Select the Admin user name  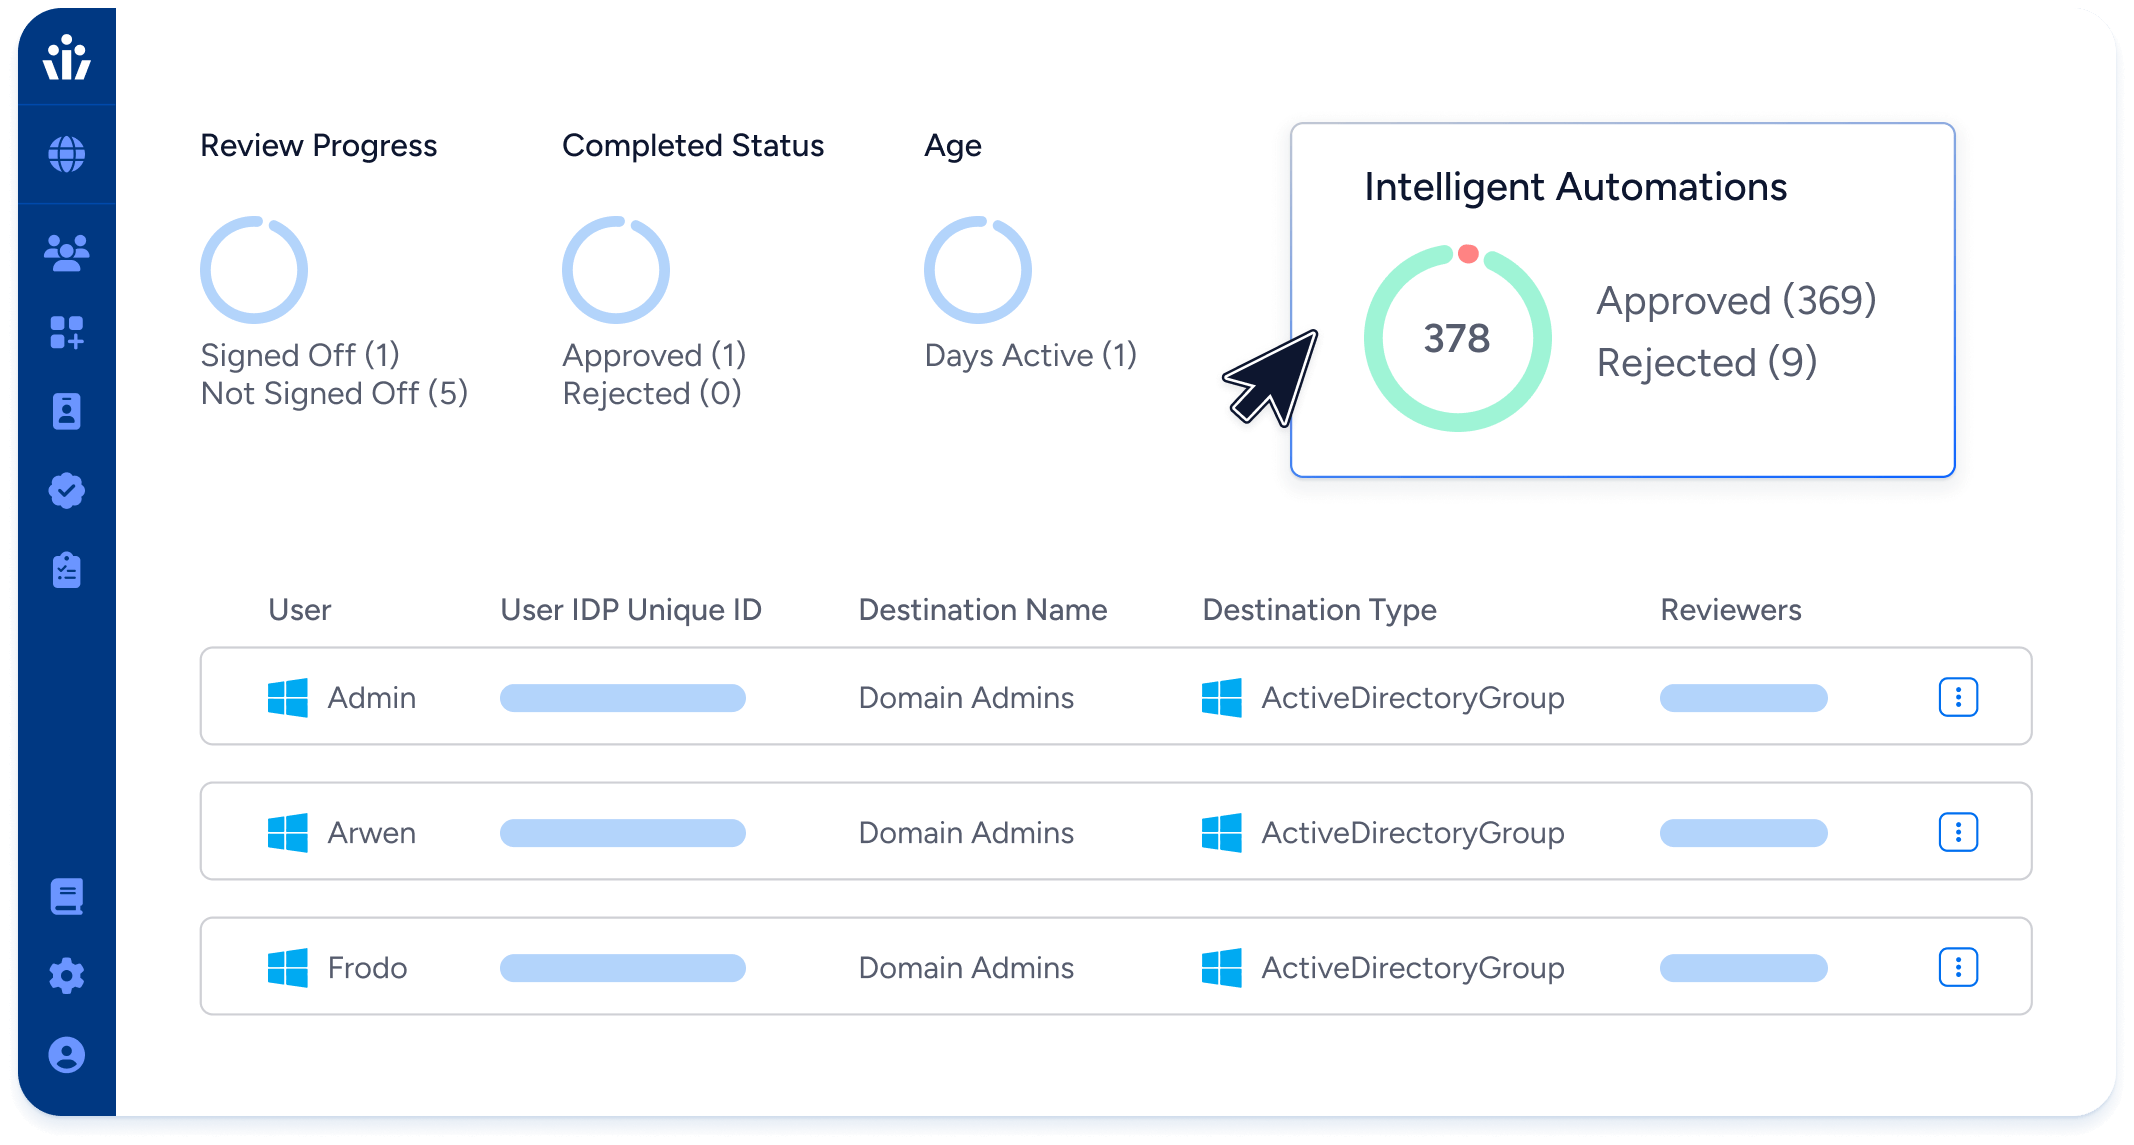click(372, 697)
